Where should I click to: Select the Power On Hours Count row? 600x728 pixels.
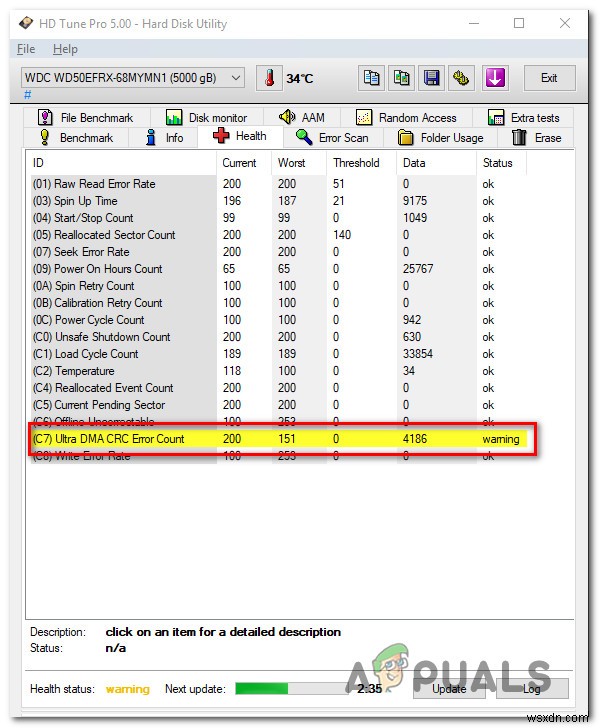279,269
